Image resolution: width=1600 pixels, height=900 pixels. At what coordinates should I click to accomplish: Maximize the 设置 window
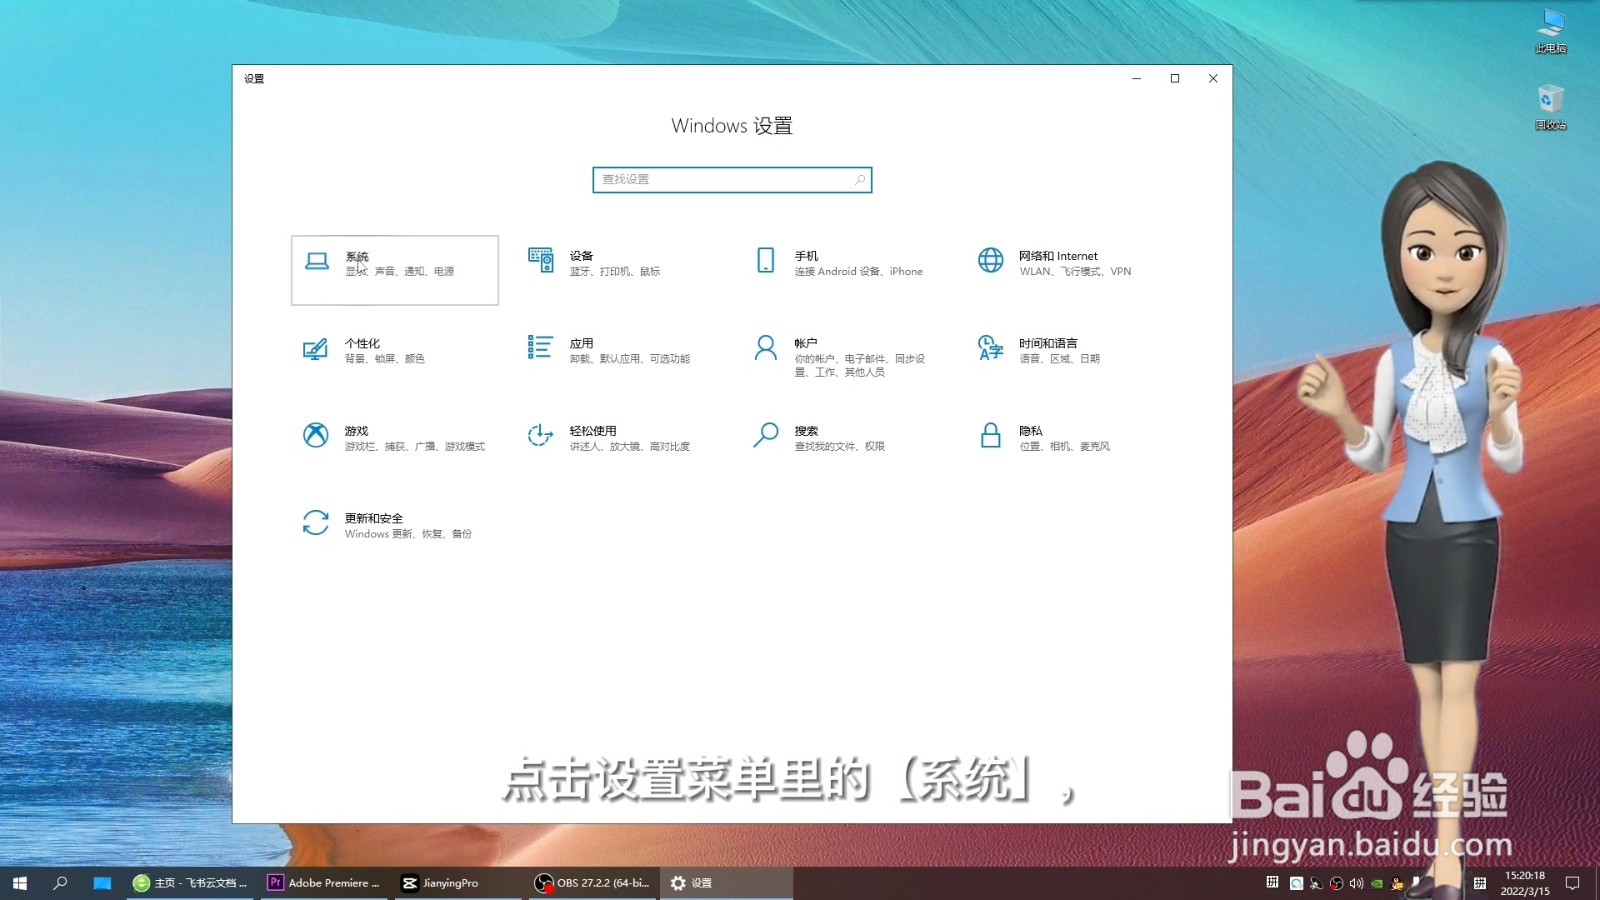click(1175, 78)
